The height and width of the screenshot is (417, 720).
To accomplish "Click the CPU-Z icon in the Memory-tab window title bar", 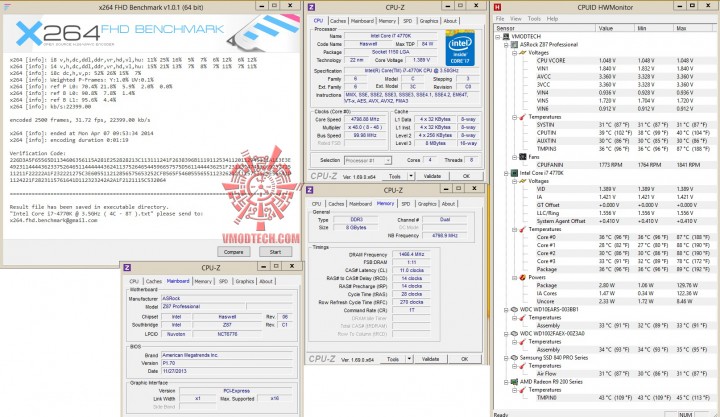I will 310,190.
